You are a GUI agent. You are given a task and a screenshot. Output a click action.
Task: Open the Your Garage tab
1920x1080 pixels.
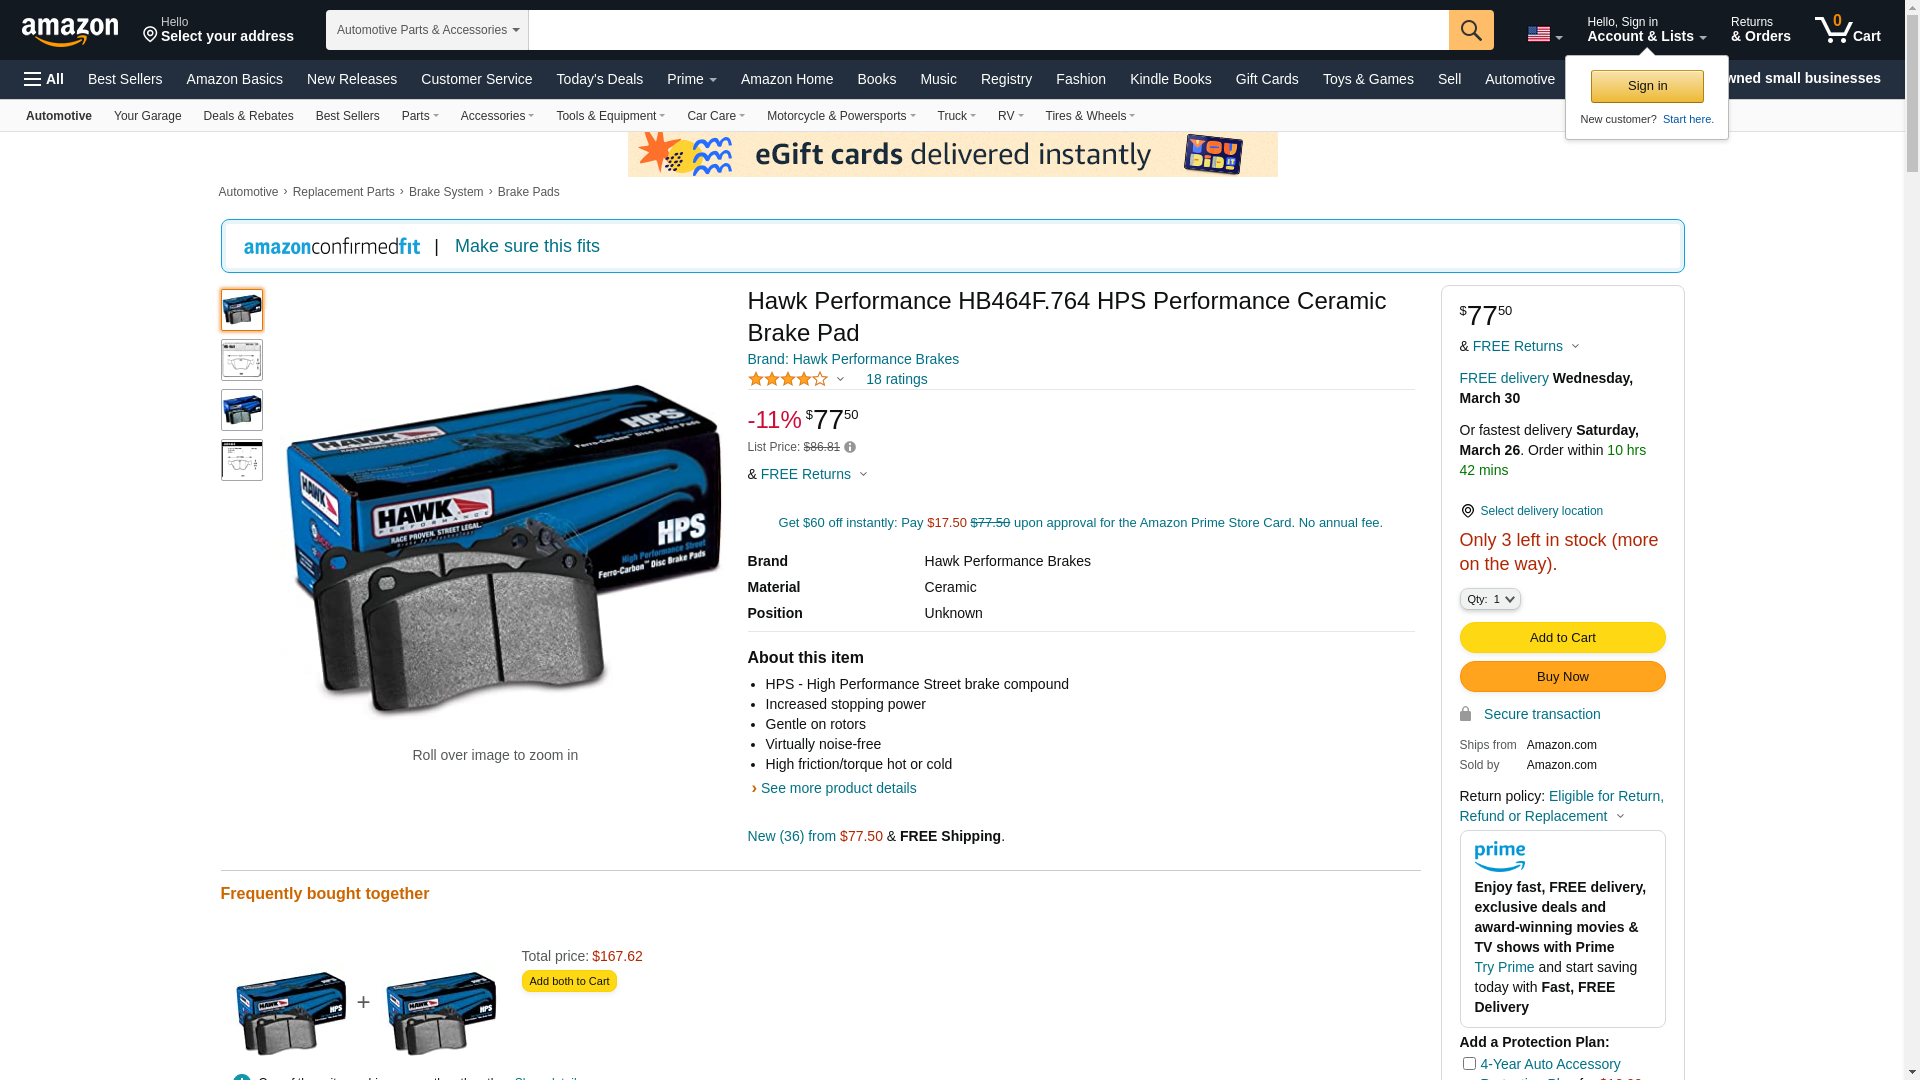148,116
